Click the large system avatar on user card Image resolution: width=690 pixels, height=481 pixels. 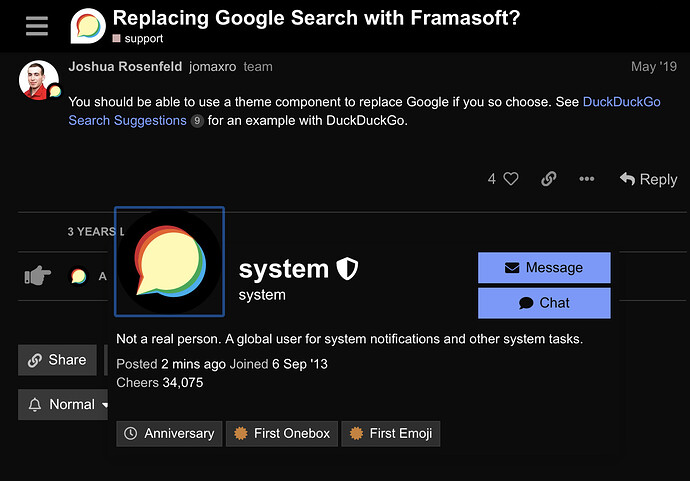169,261
